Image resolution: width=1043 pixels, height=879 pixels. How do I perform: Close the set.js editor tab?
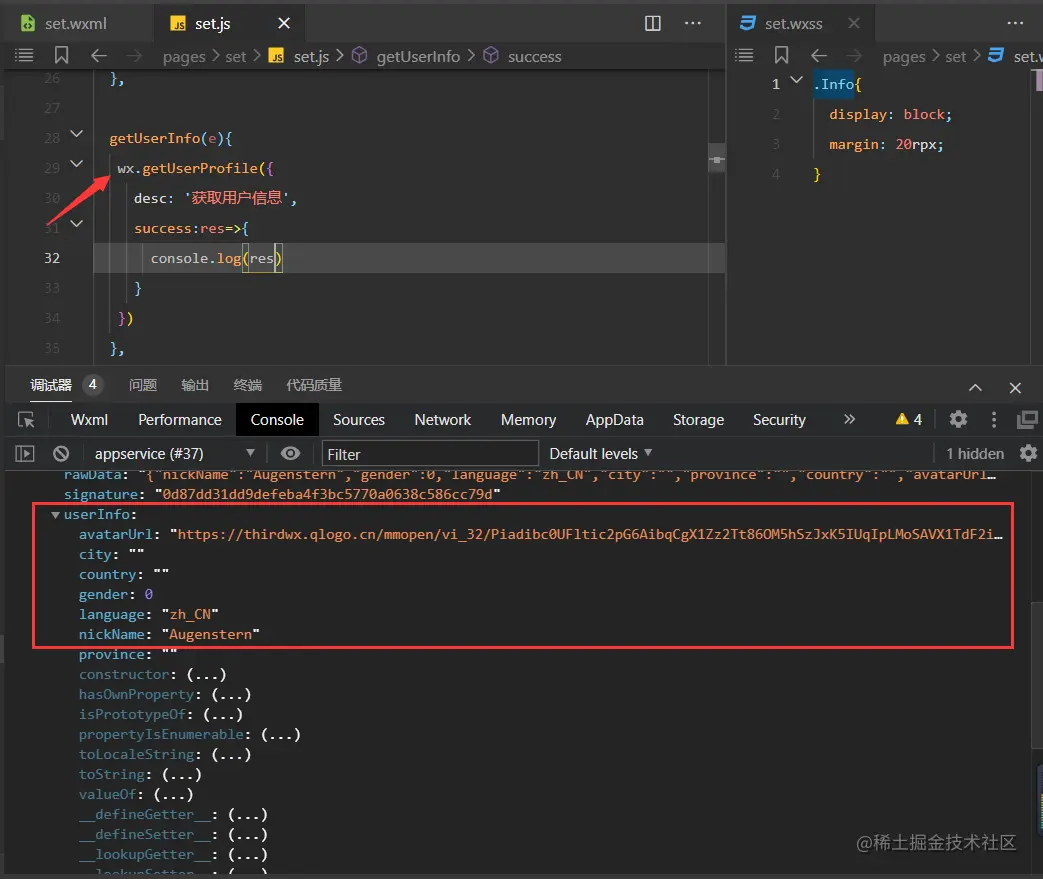point(283,23)
